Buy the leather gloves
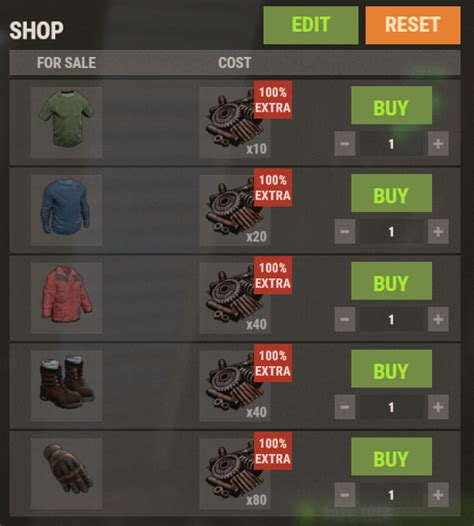The width and height of the screenshot is (474, 526). [391, 457]
